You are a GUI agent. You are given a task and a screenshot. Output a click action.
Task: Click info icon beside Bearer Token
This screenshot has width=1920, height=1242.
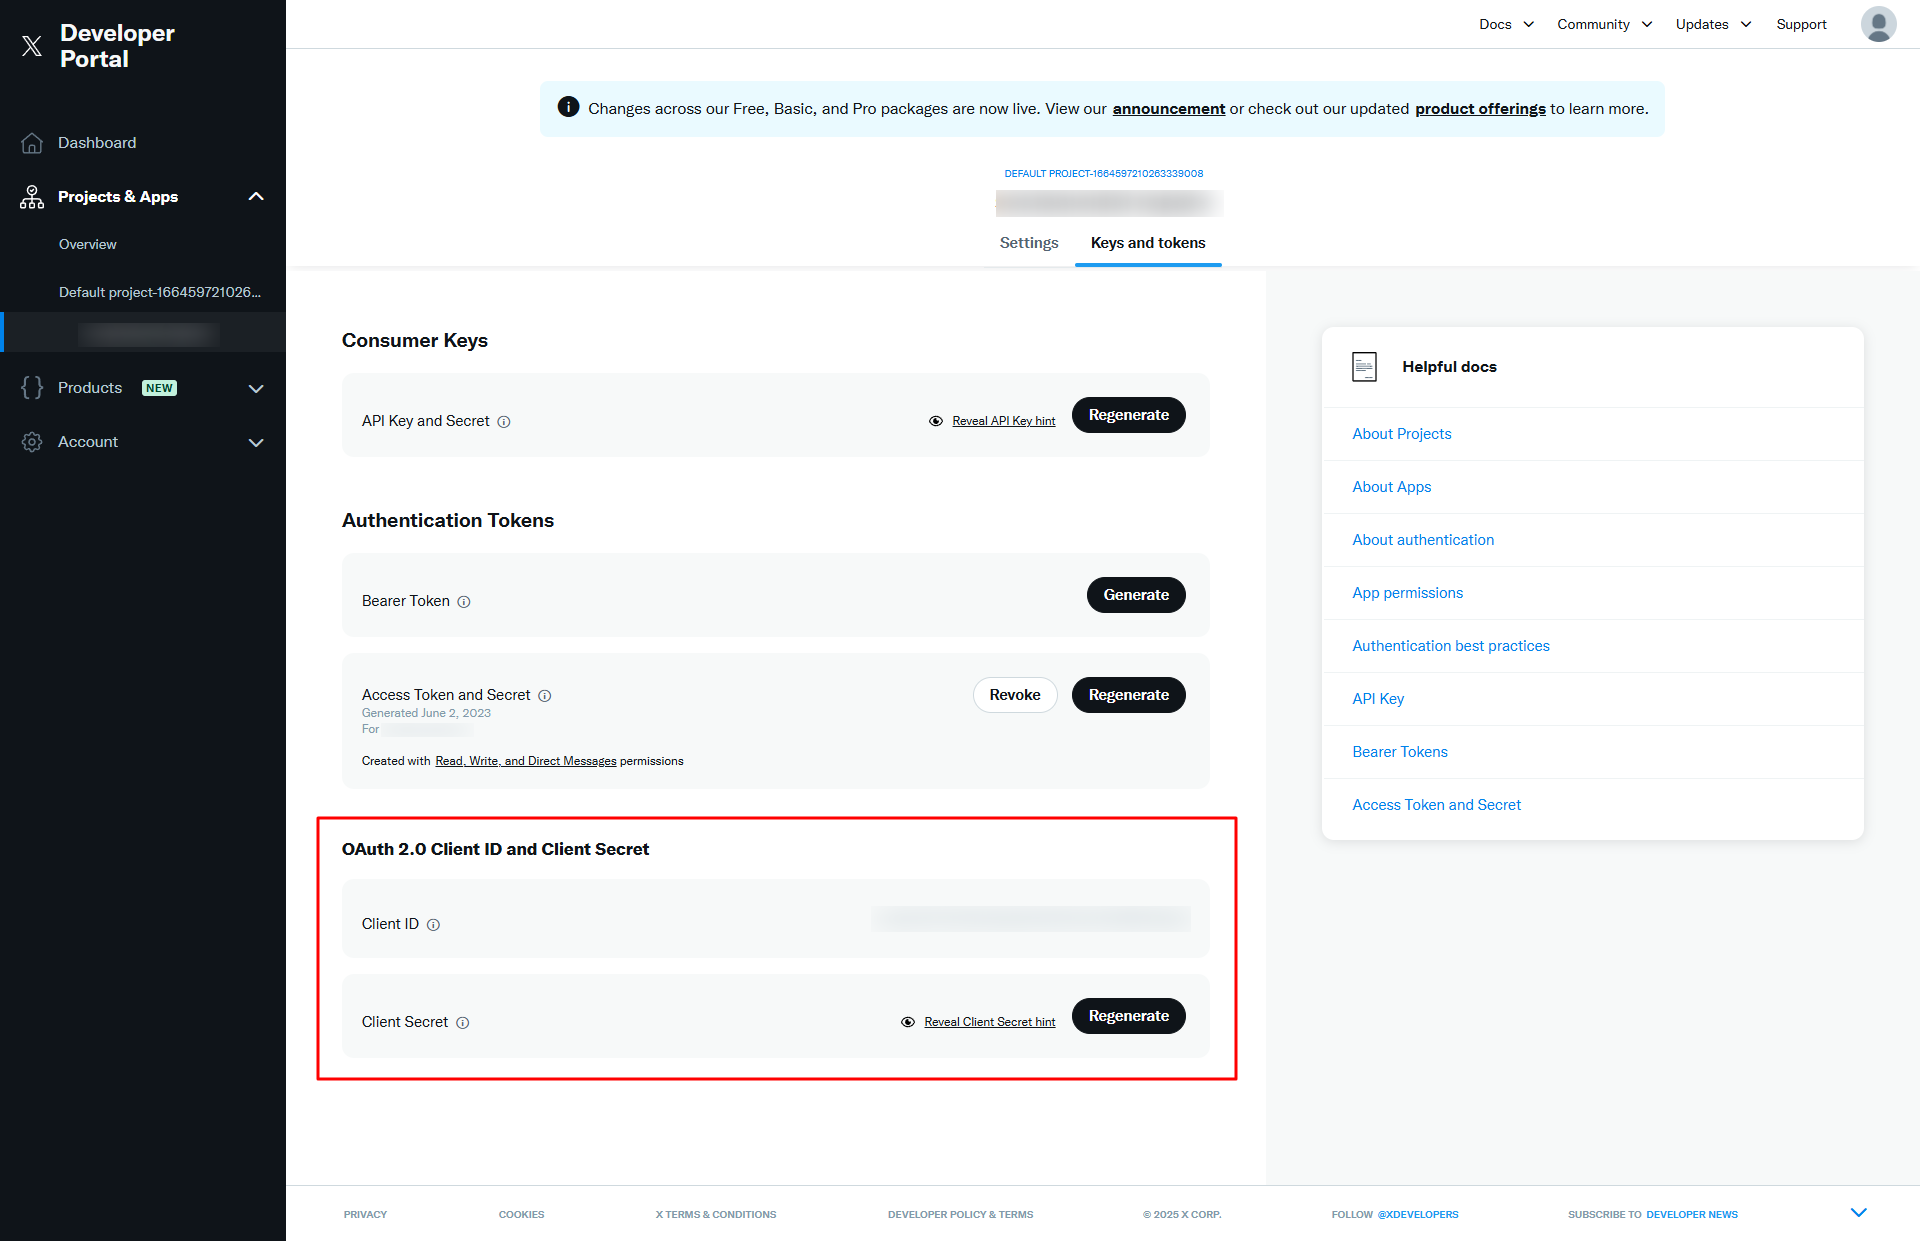click(x=464, y=602)
